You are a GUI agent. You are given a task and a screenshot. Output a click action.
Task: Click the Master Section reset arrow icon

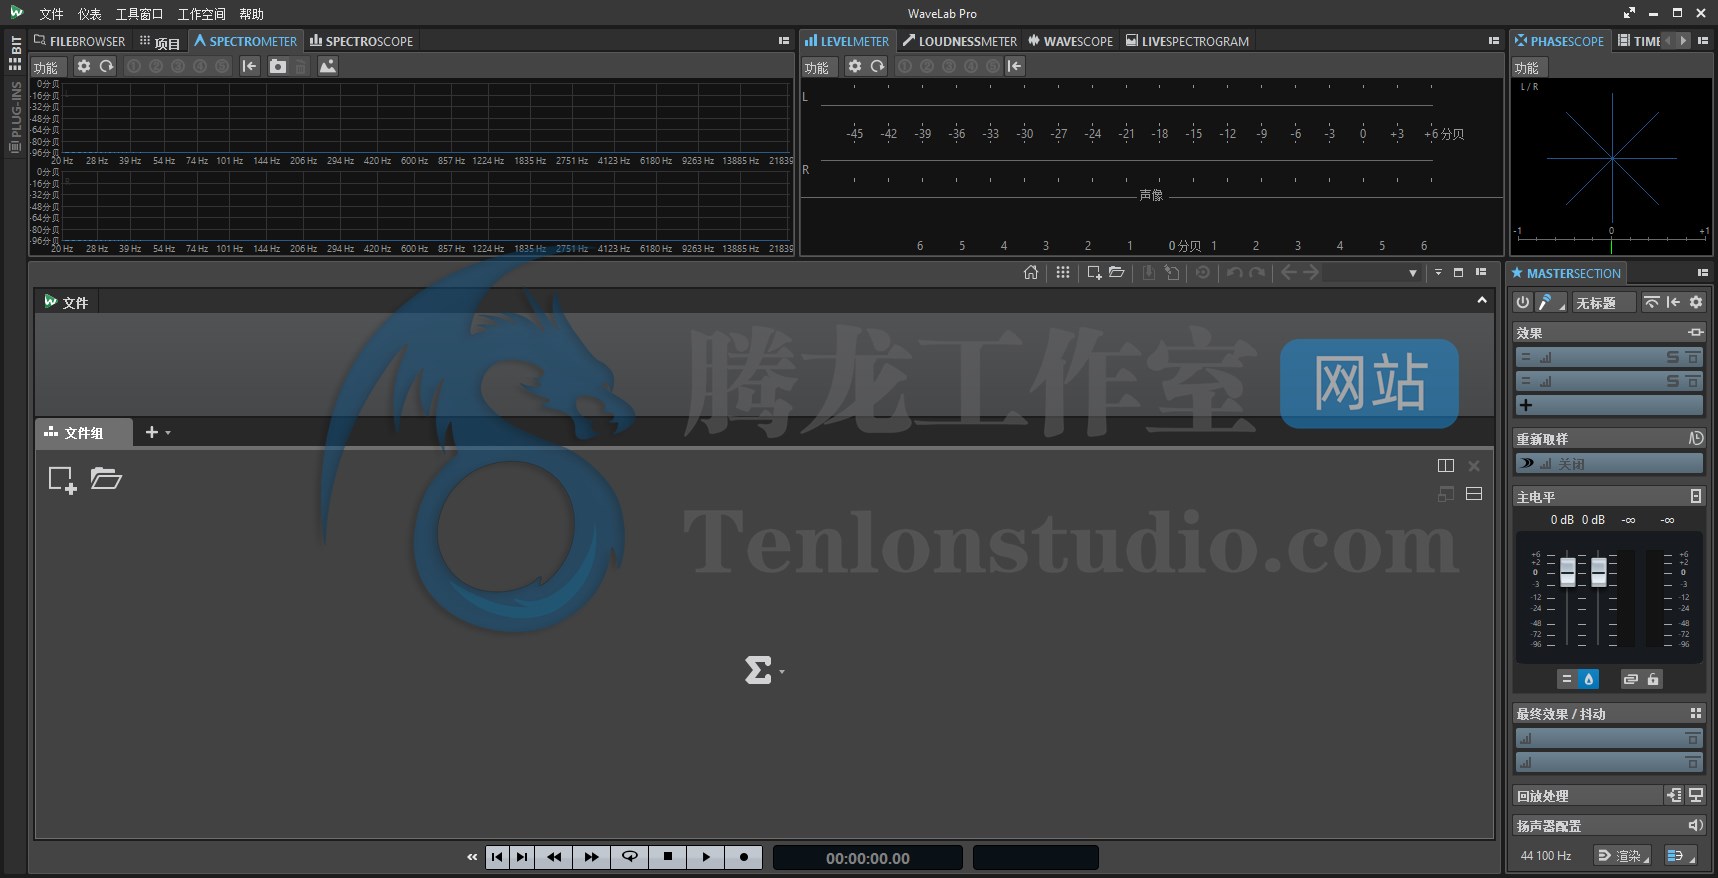(x=1674, y=302)
